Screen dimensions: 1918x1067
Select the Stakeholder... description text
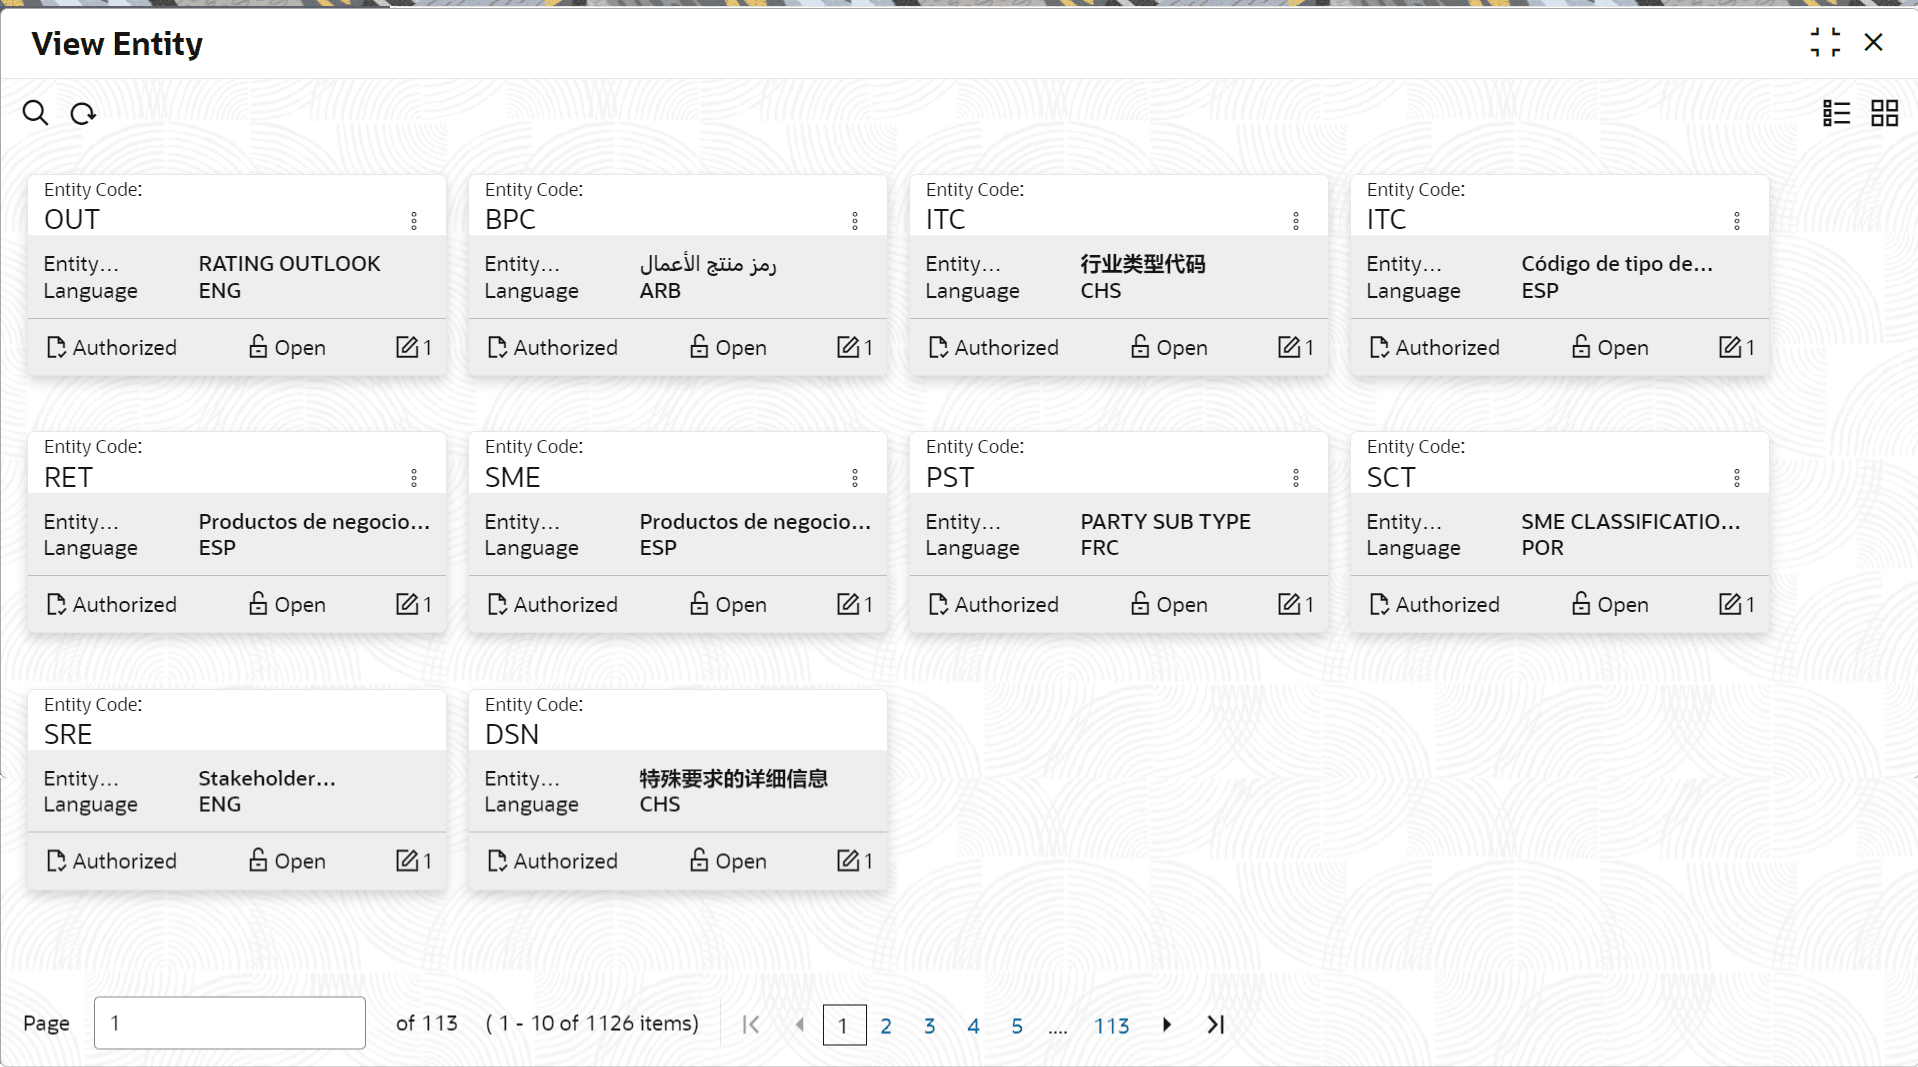point(267,778)
